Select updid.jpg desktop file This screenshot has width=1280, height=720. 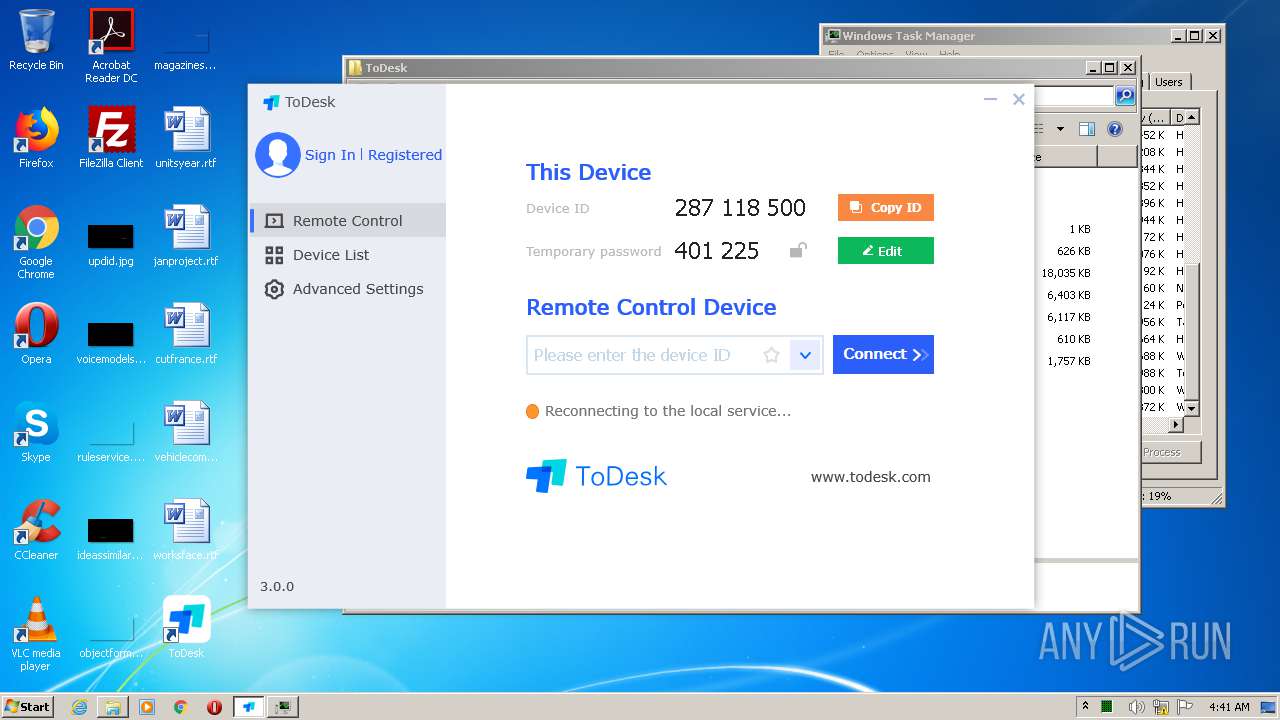(111, 244)
